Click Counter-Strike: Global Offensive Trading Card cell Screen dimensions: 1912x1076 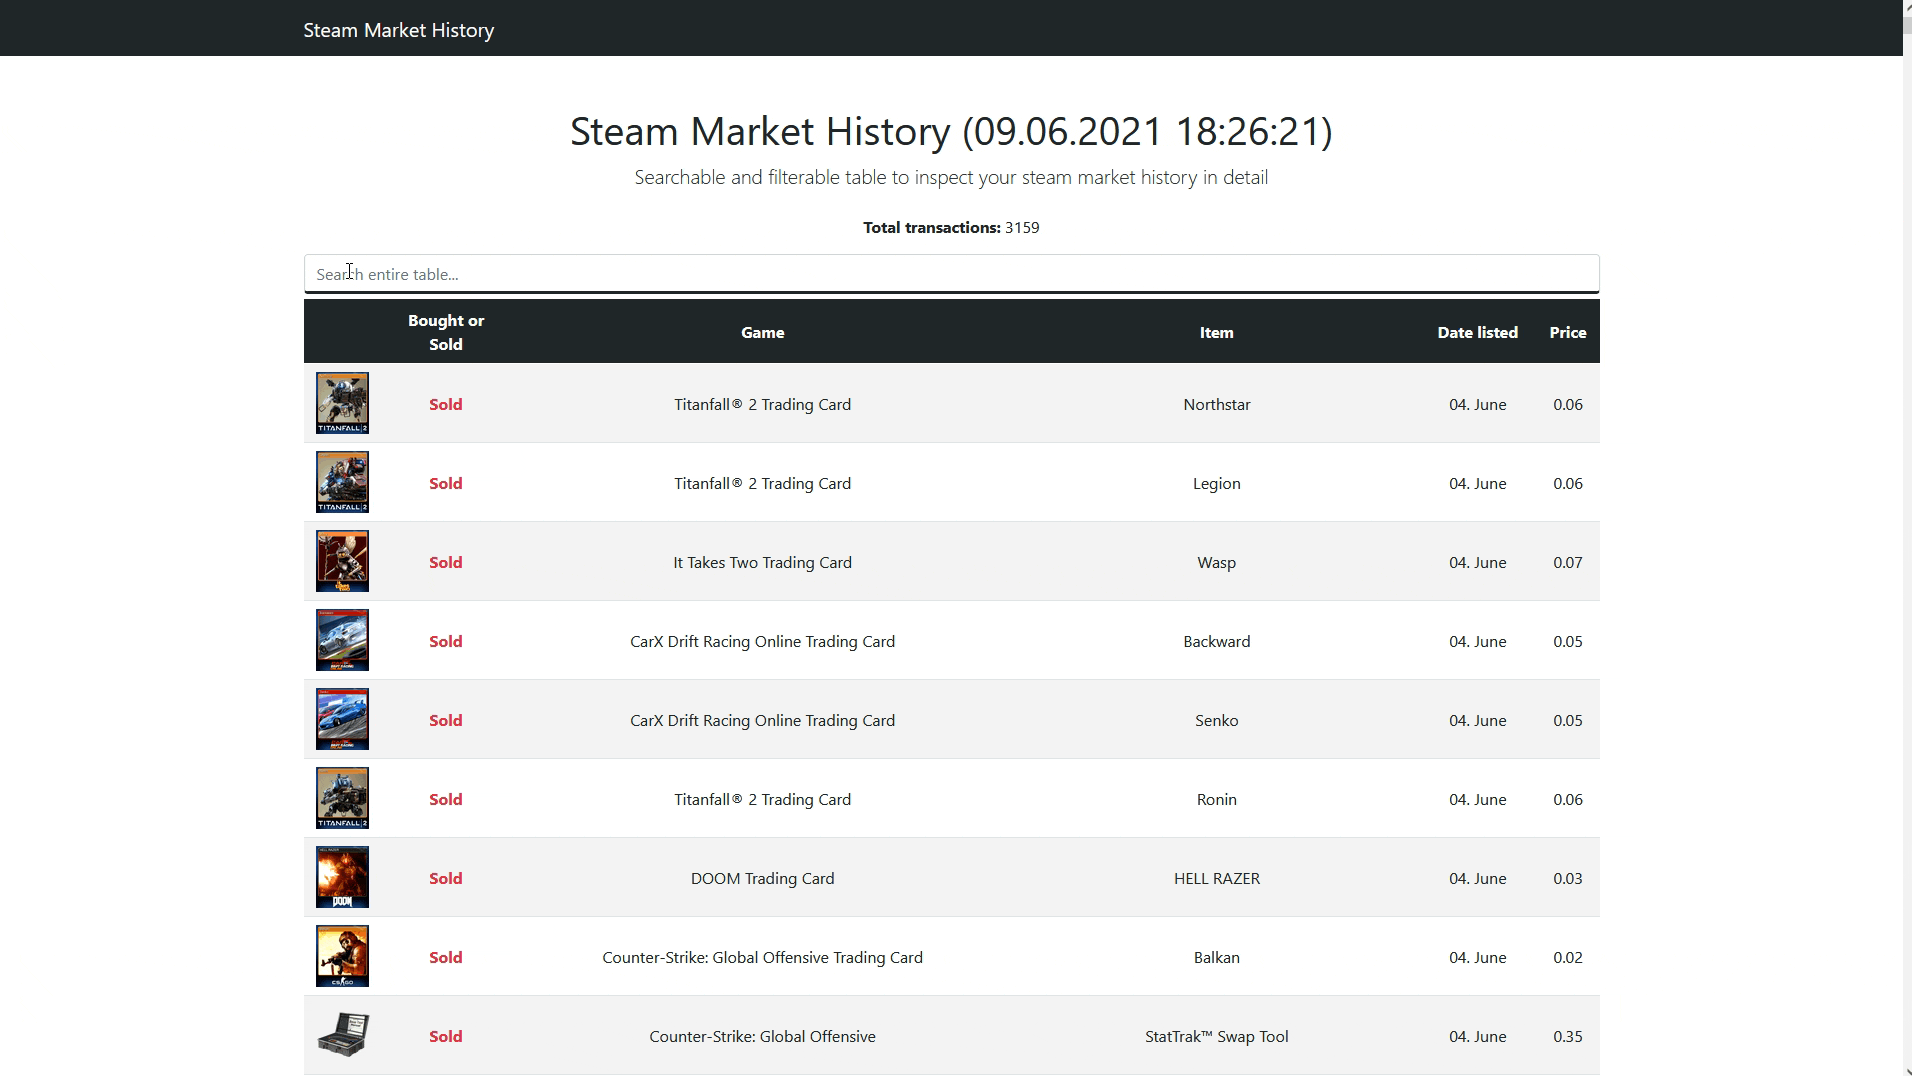click(762, 957)
